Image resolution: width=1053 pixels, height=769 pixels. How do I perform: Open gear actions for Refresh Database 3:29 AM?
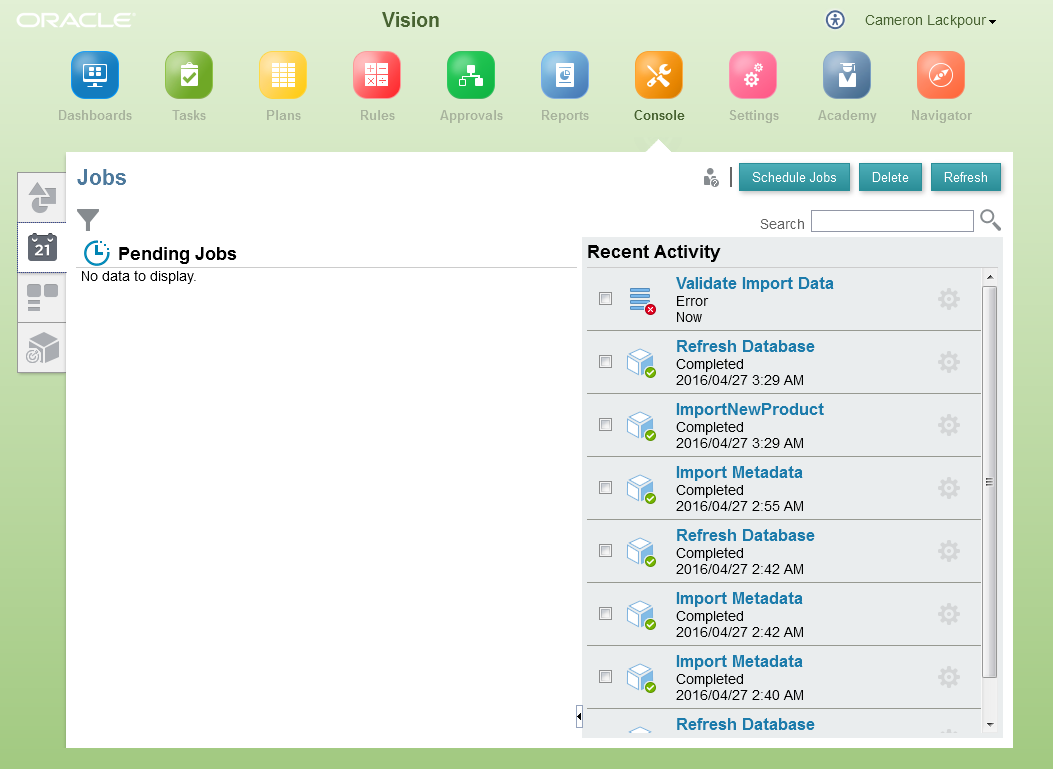point(948,362)
